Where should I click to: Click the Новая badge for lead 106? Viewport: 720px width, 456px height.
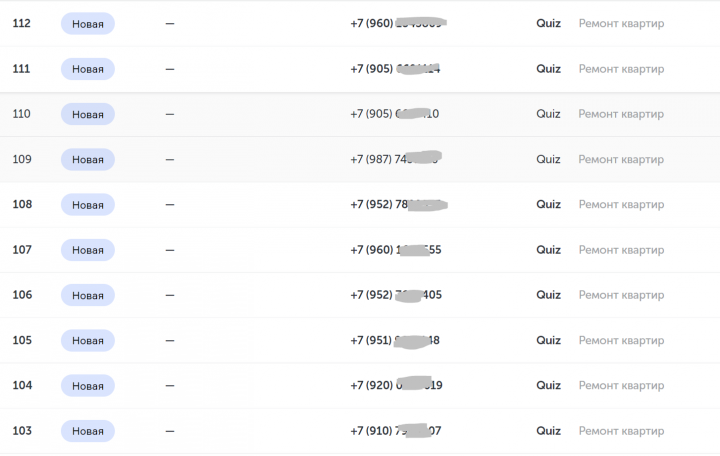88,295
